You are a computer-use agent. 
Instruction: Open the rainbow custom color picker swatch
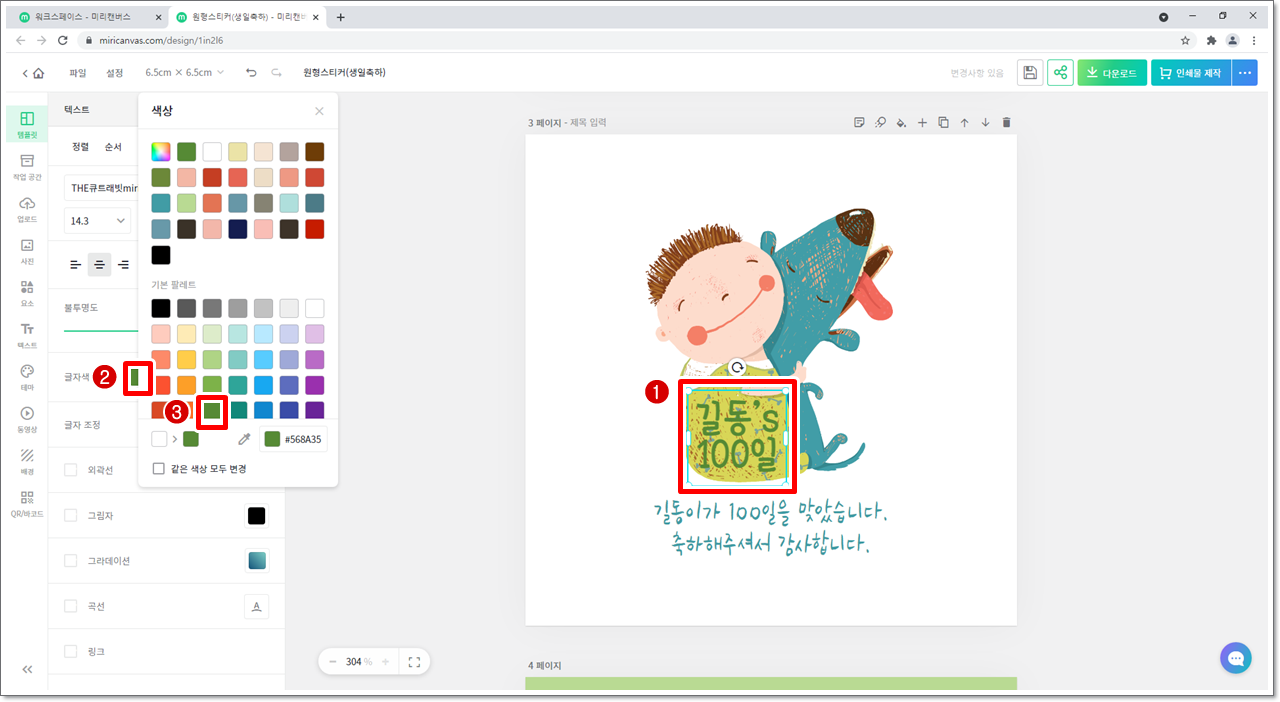[161, 152]
